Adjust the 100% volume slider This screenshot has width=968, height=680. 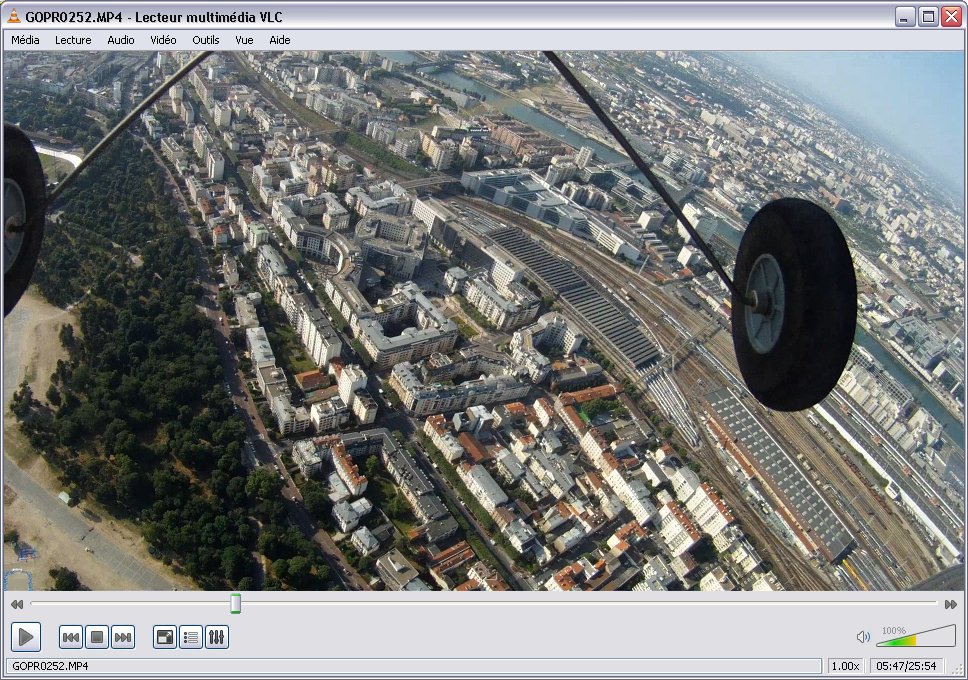(916, 636)
